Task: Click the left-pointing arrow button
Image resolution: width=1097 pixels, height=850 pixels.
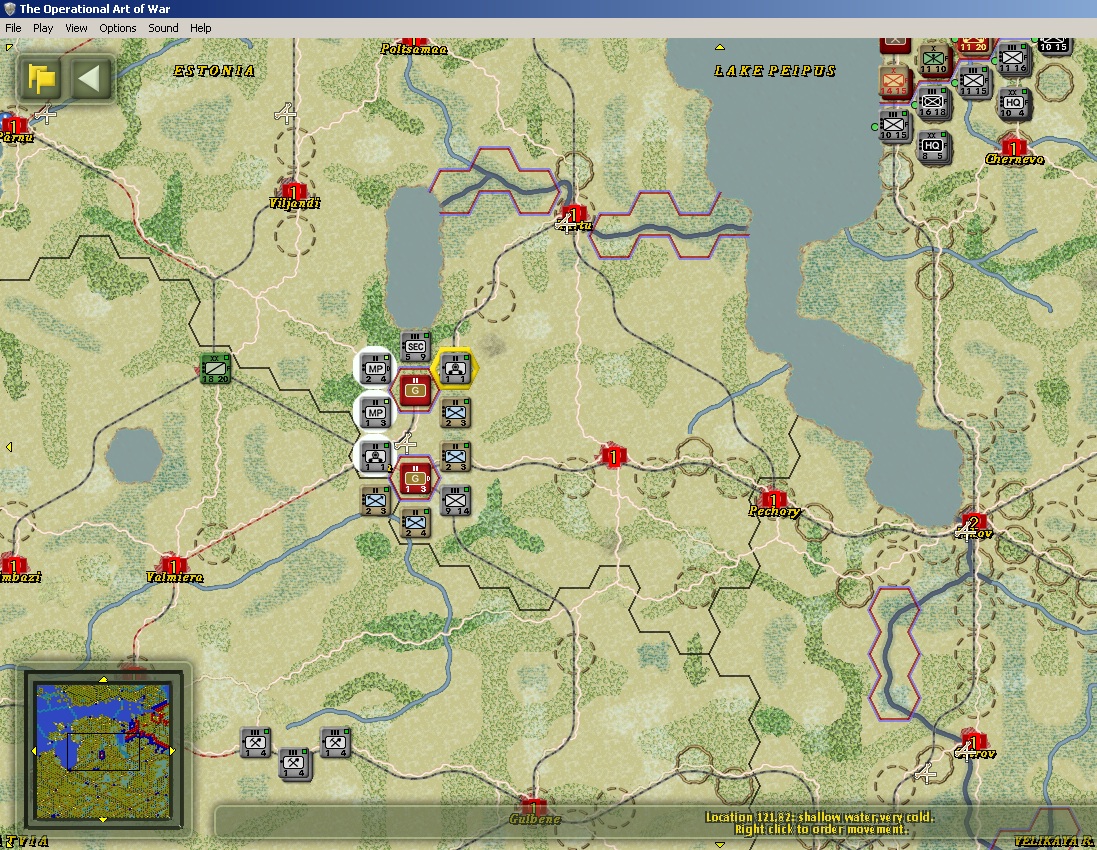Action: tap(90, 78)
